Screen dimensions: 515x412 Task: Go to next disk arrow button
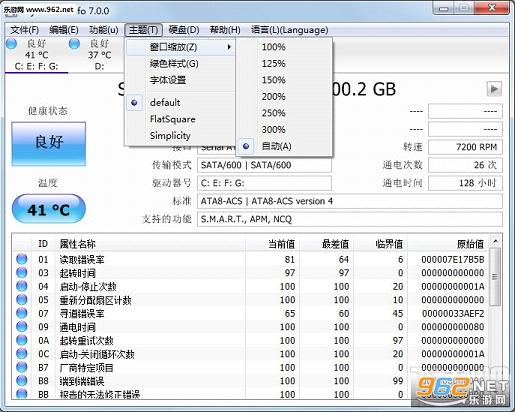(494, 89)
